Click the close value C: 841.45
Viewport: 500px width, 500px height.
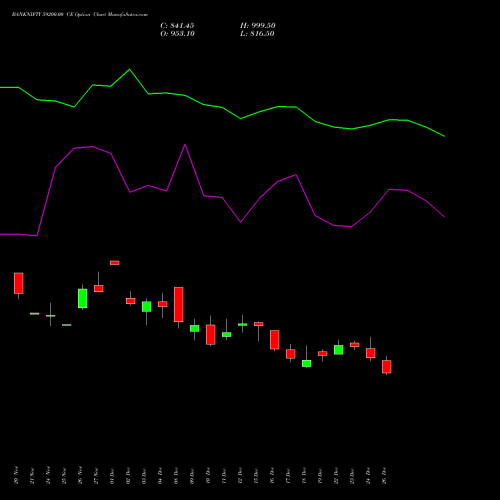[x=177, y=26]
